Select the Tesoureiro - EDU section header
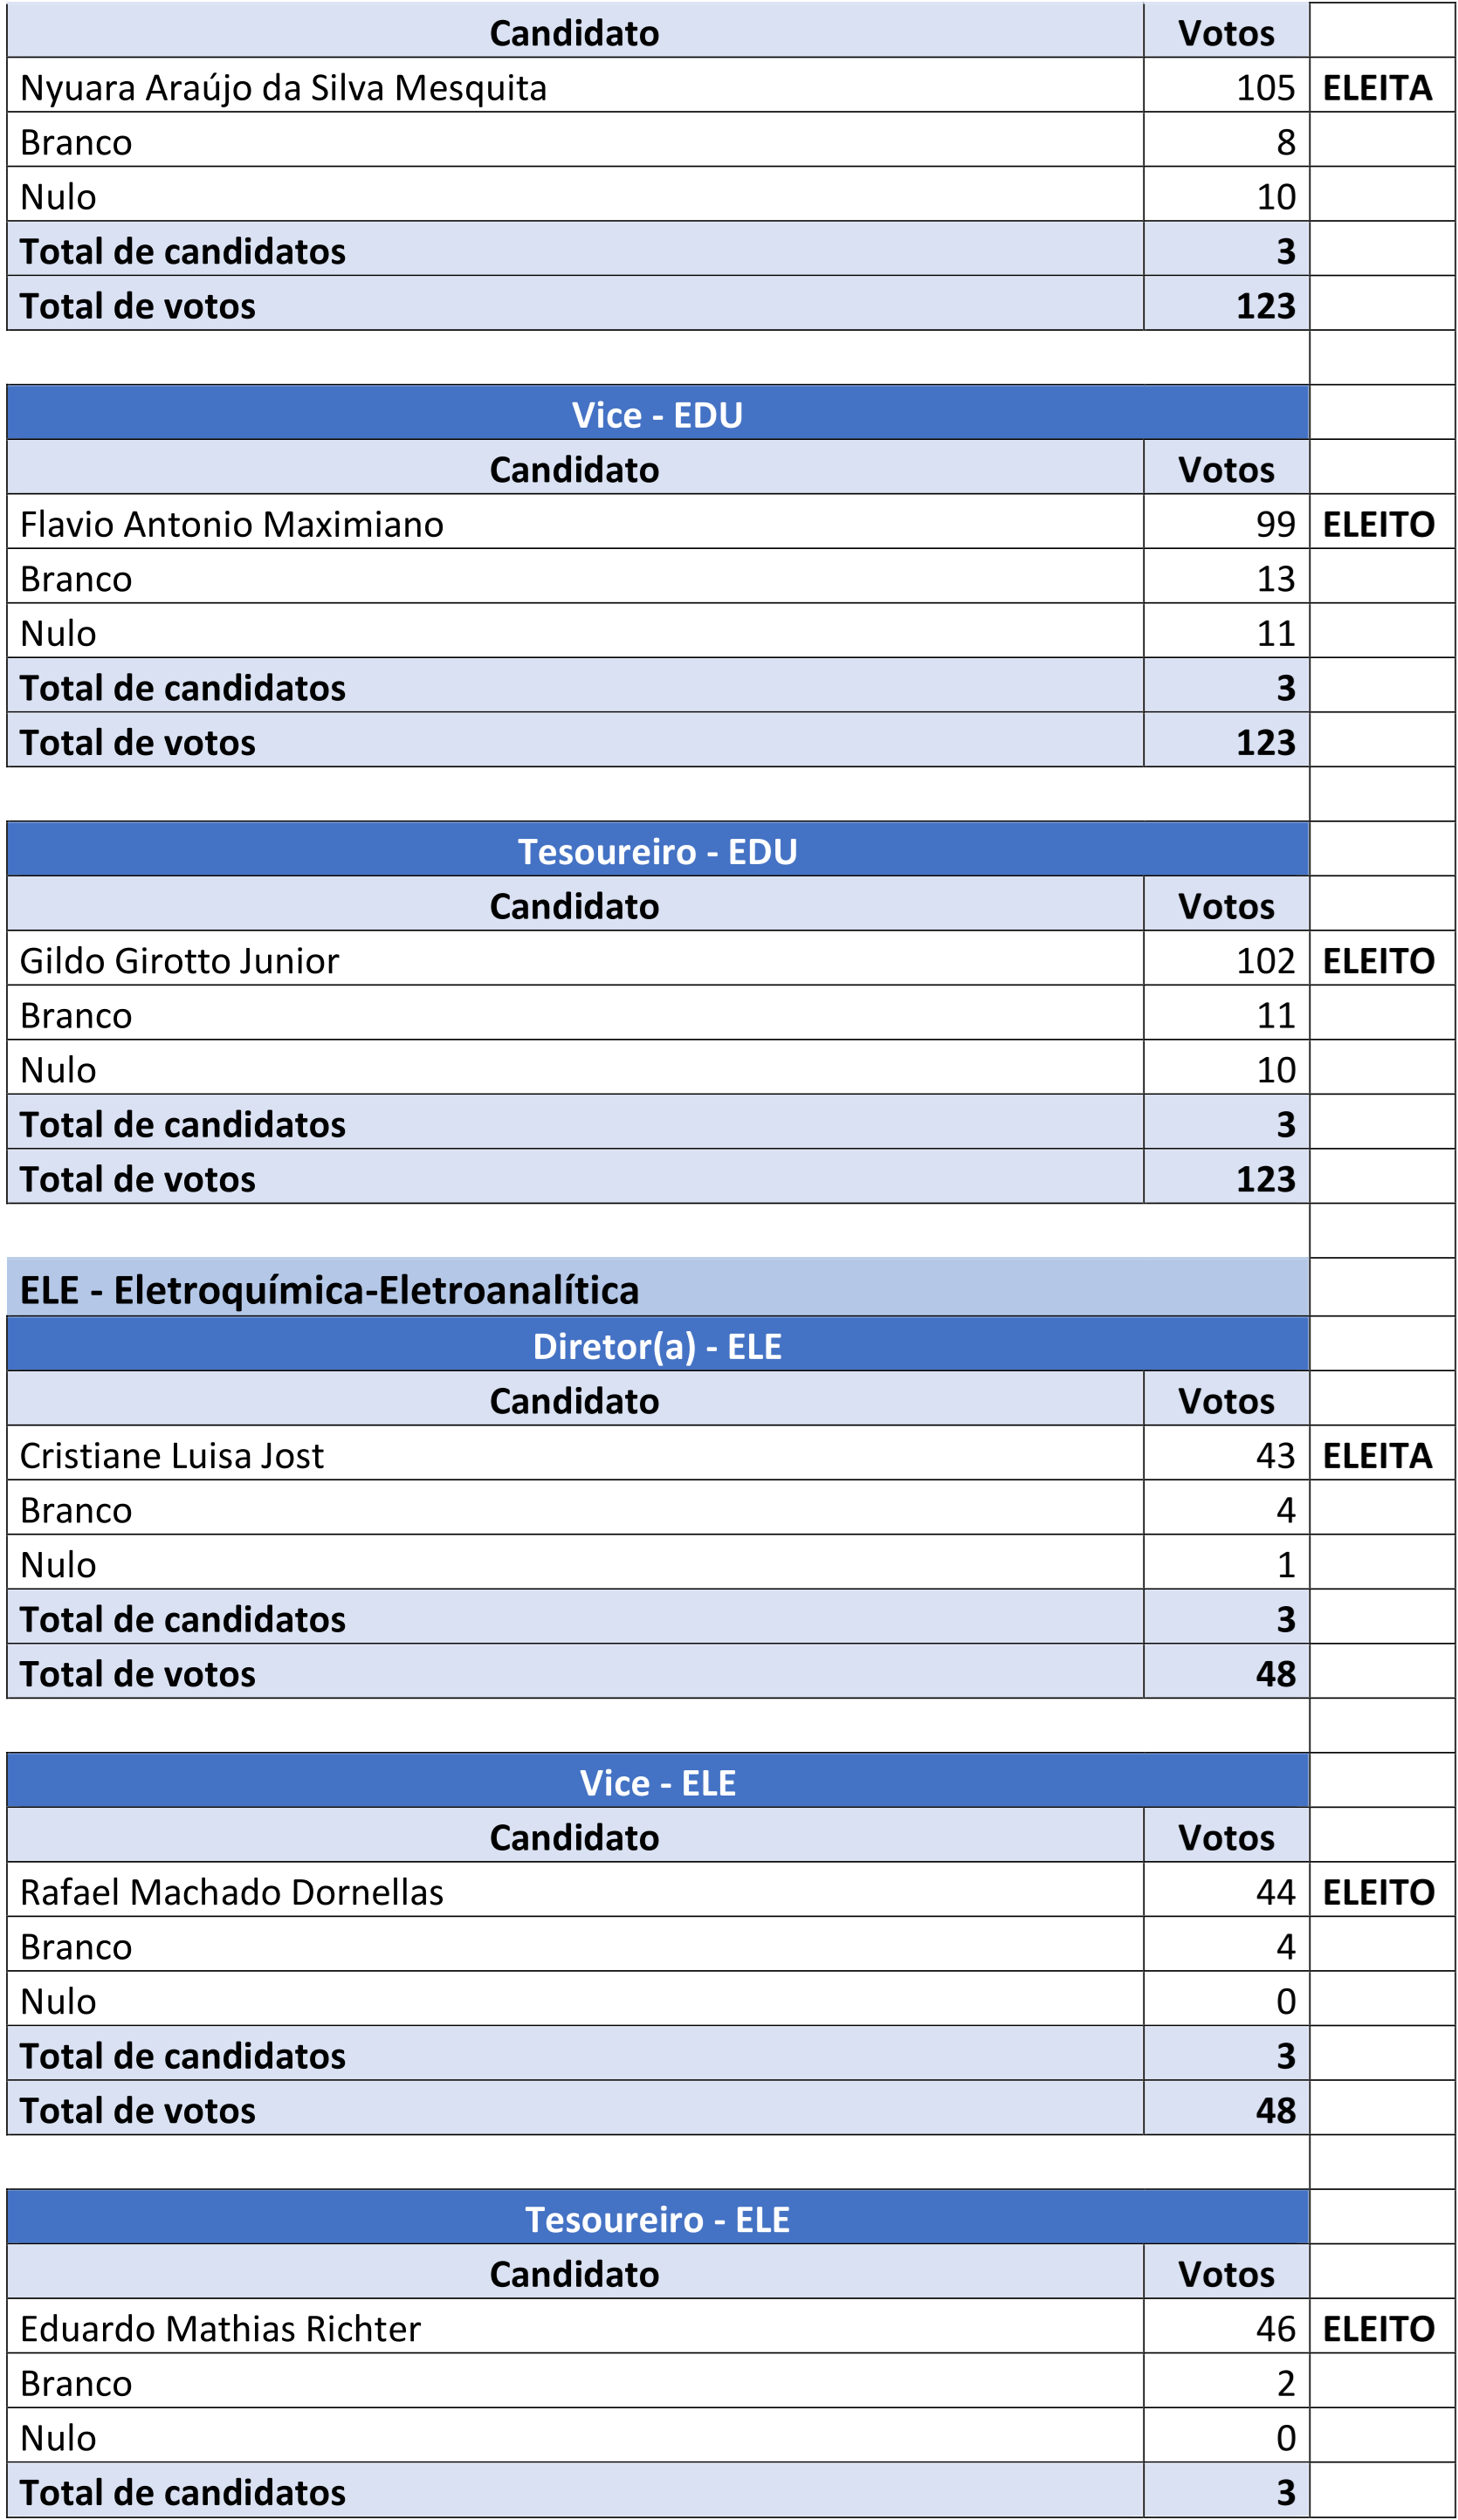Viewport: 1458px width, 2520px height. [x=657, y=851]
